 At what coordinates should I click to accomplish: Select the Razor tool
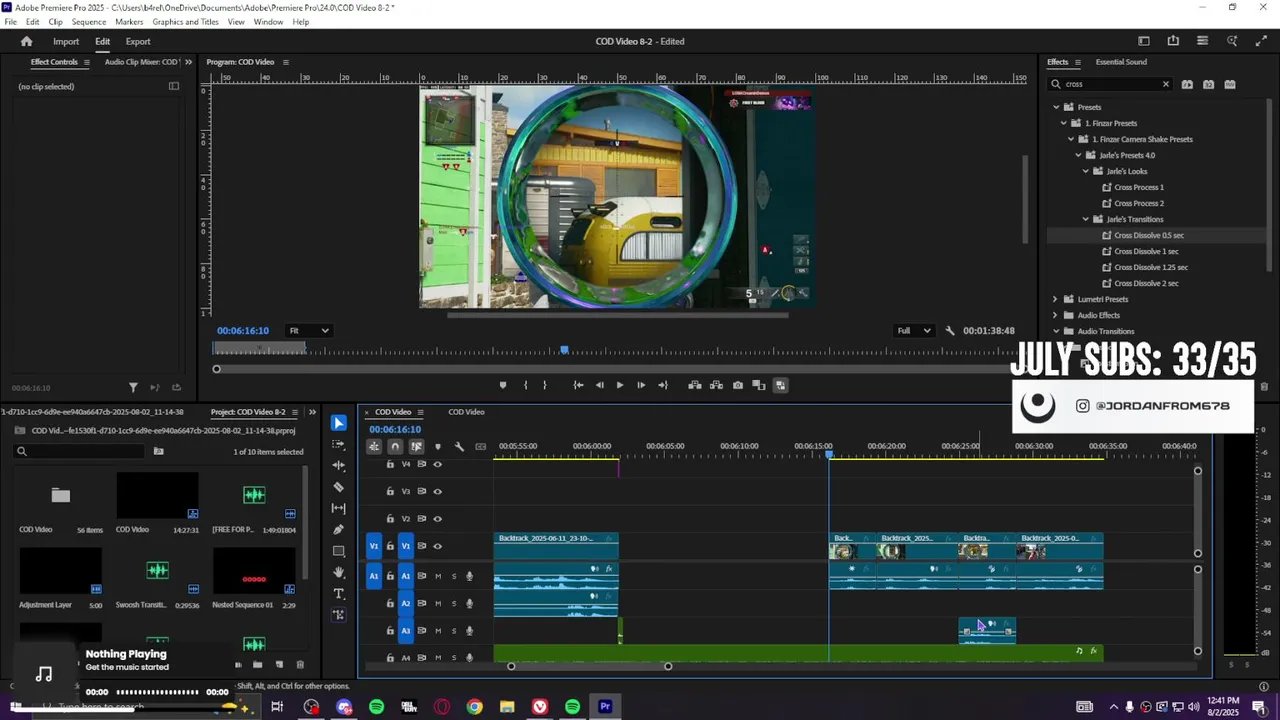[338, 487]
